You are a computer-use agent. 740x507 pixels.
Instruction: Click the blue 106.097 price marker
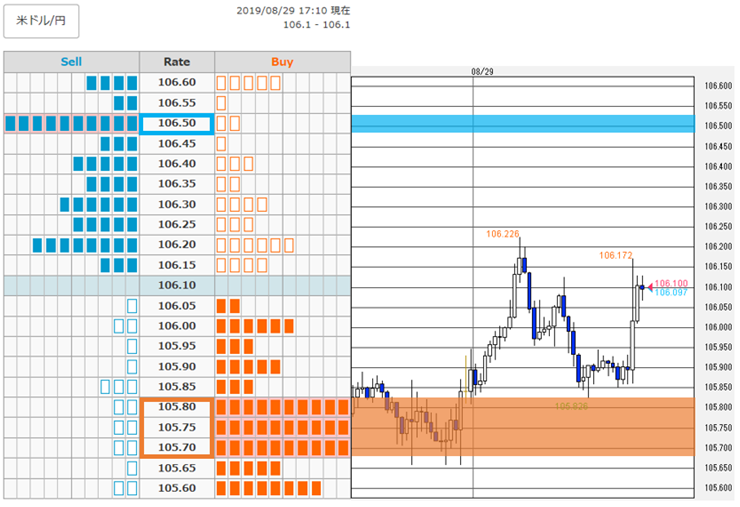(x=671, y=293)
